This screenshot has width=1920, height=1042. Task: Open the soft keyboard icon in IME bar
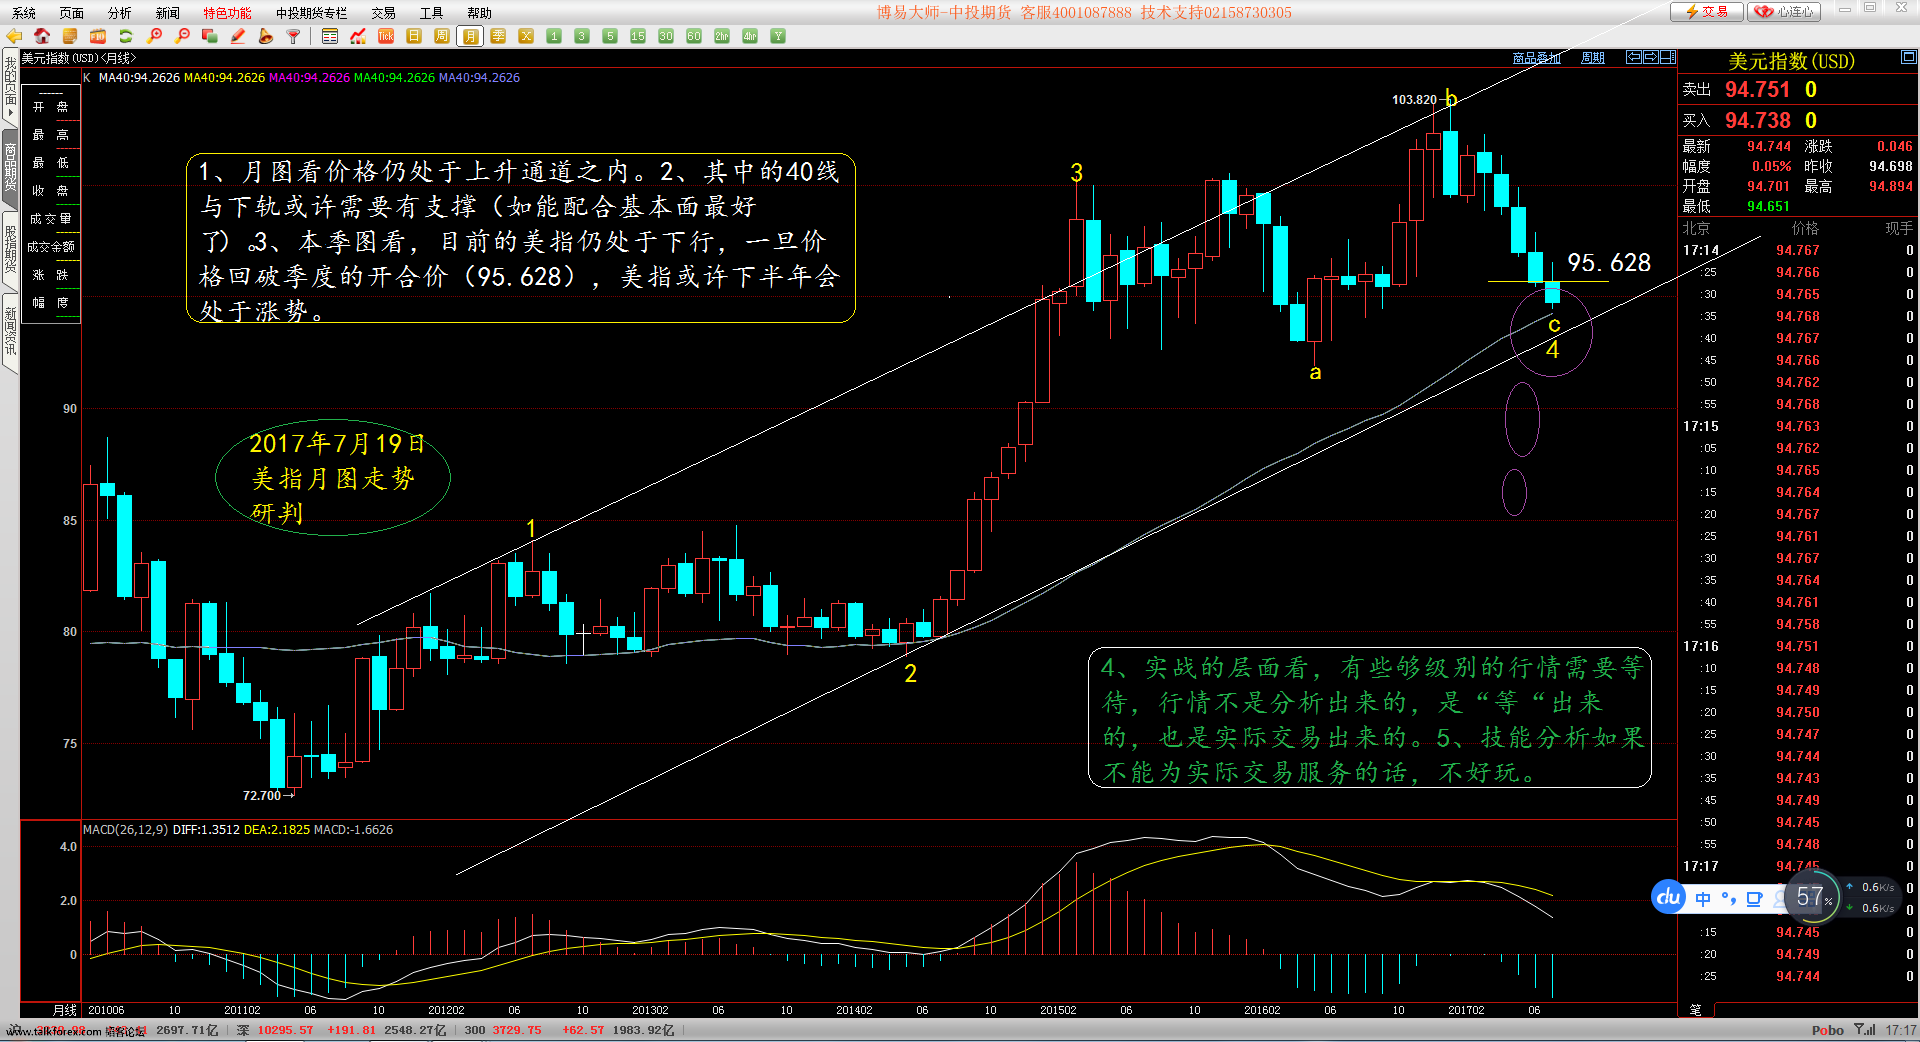click(1754, 899)
